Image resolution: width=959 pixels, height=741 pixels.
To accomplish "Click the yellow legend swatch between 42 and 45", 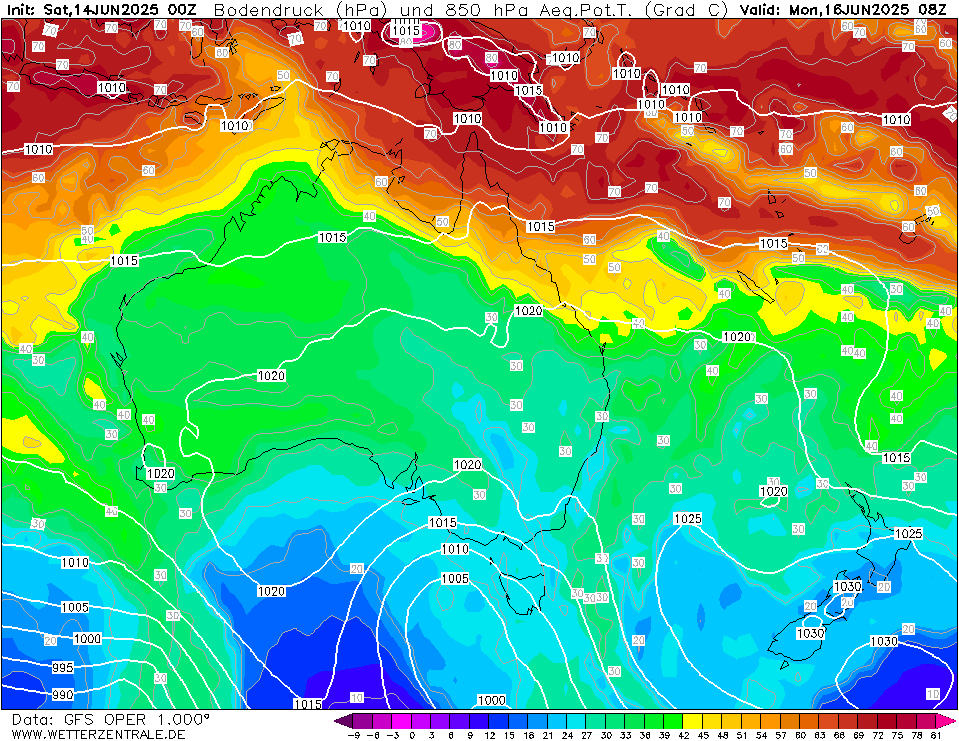I will click(693, 721).
